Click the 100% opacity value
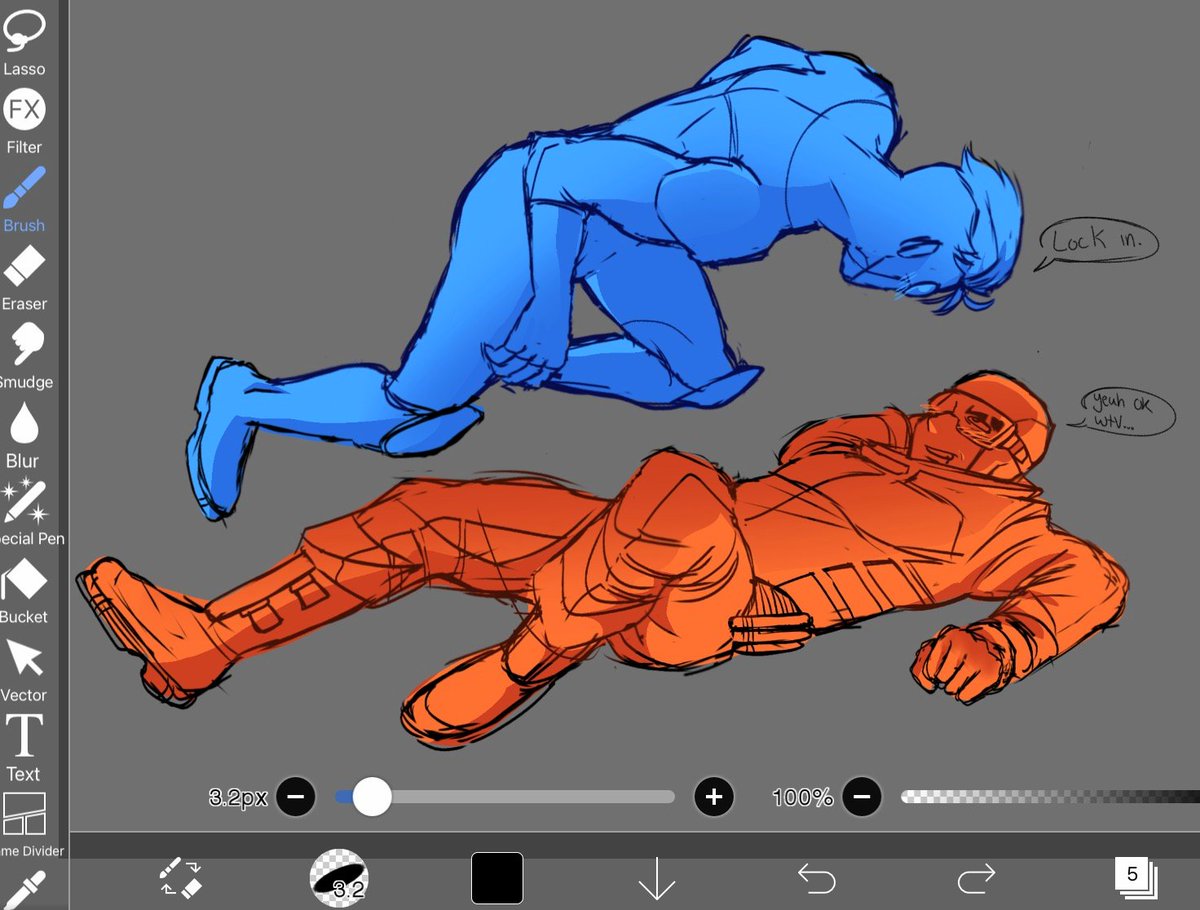Screen dimensions: 1200x910 (x=802, y=797)
